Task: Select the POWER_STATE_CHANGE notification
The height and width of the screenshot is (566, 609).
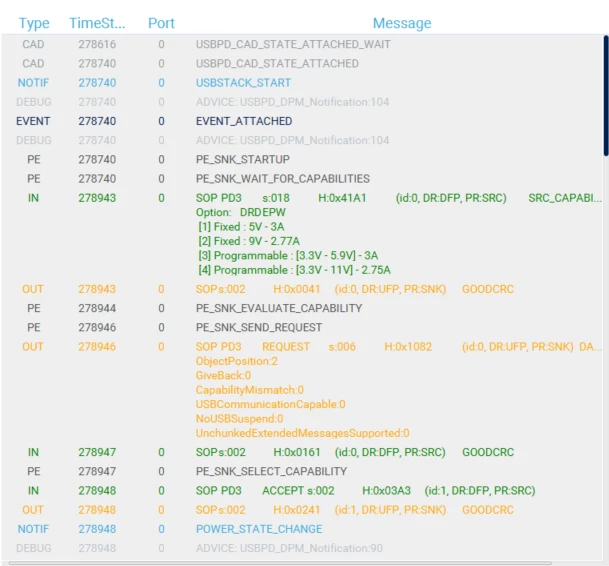Action: 259,529
